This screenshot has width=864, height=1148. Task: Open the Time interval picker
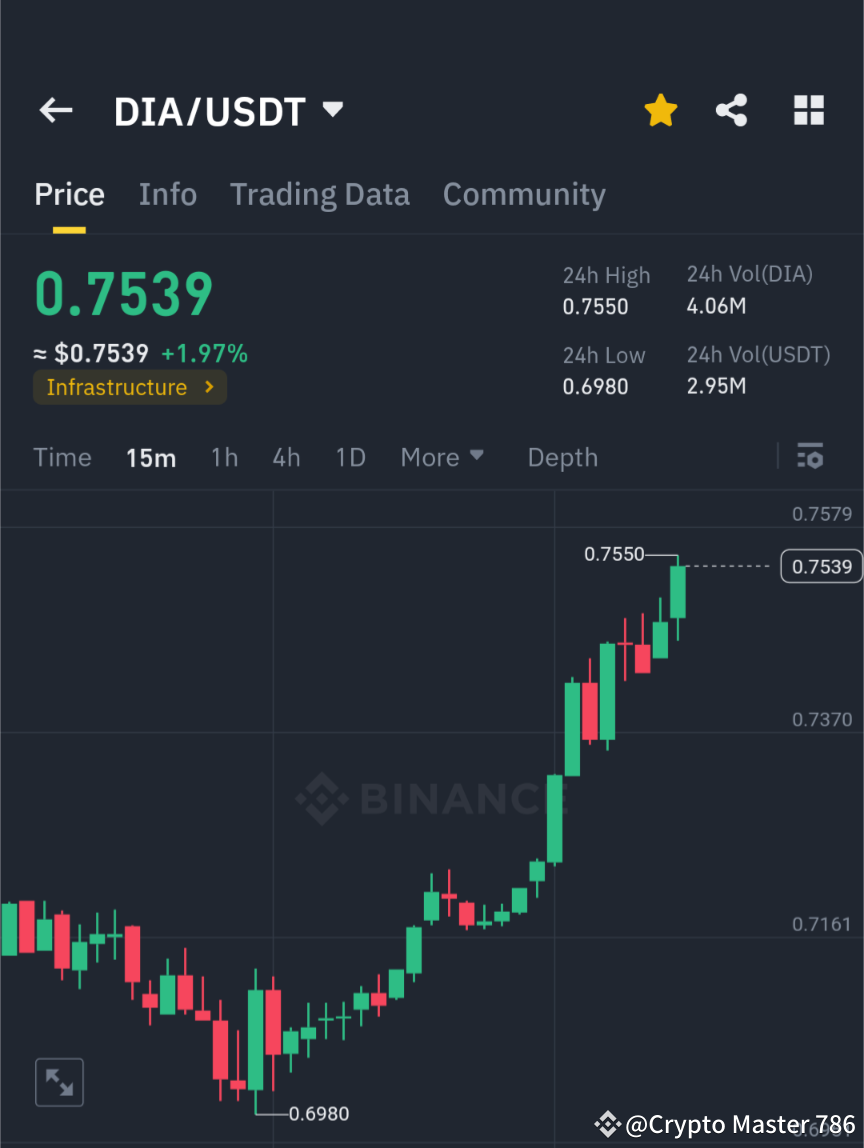pyautogui.click(x=62, y=457)
